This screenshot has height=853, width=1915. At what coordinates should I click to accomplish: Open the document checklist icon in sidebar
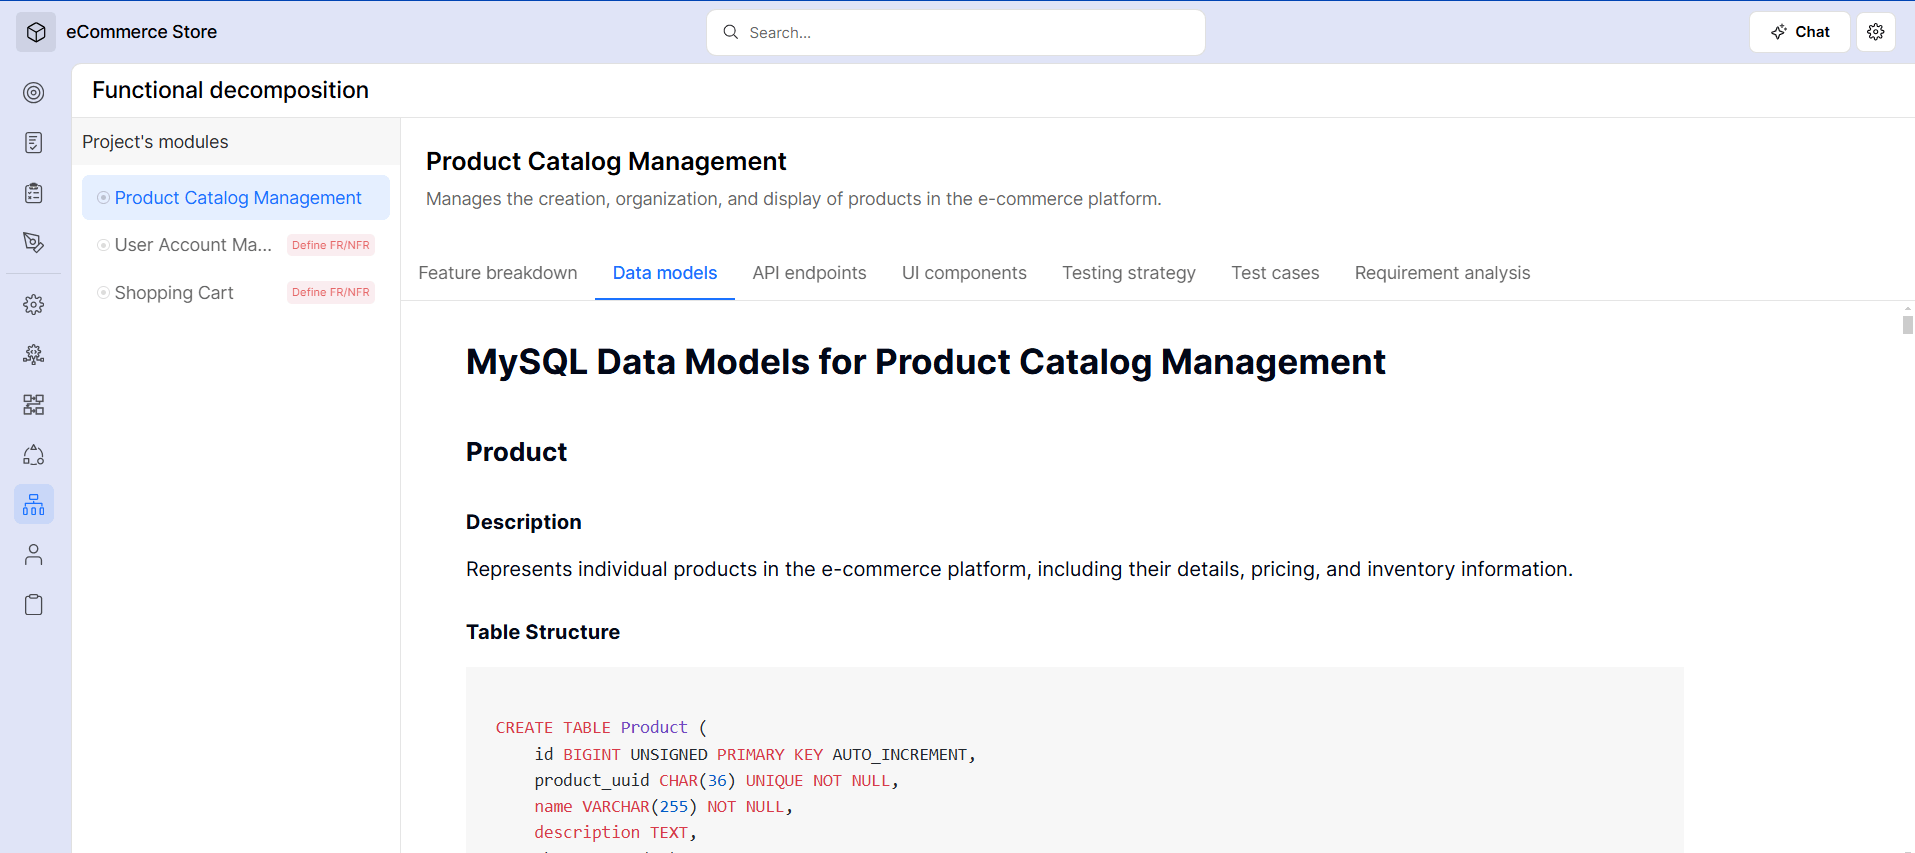point(34,143)
